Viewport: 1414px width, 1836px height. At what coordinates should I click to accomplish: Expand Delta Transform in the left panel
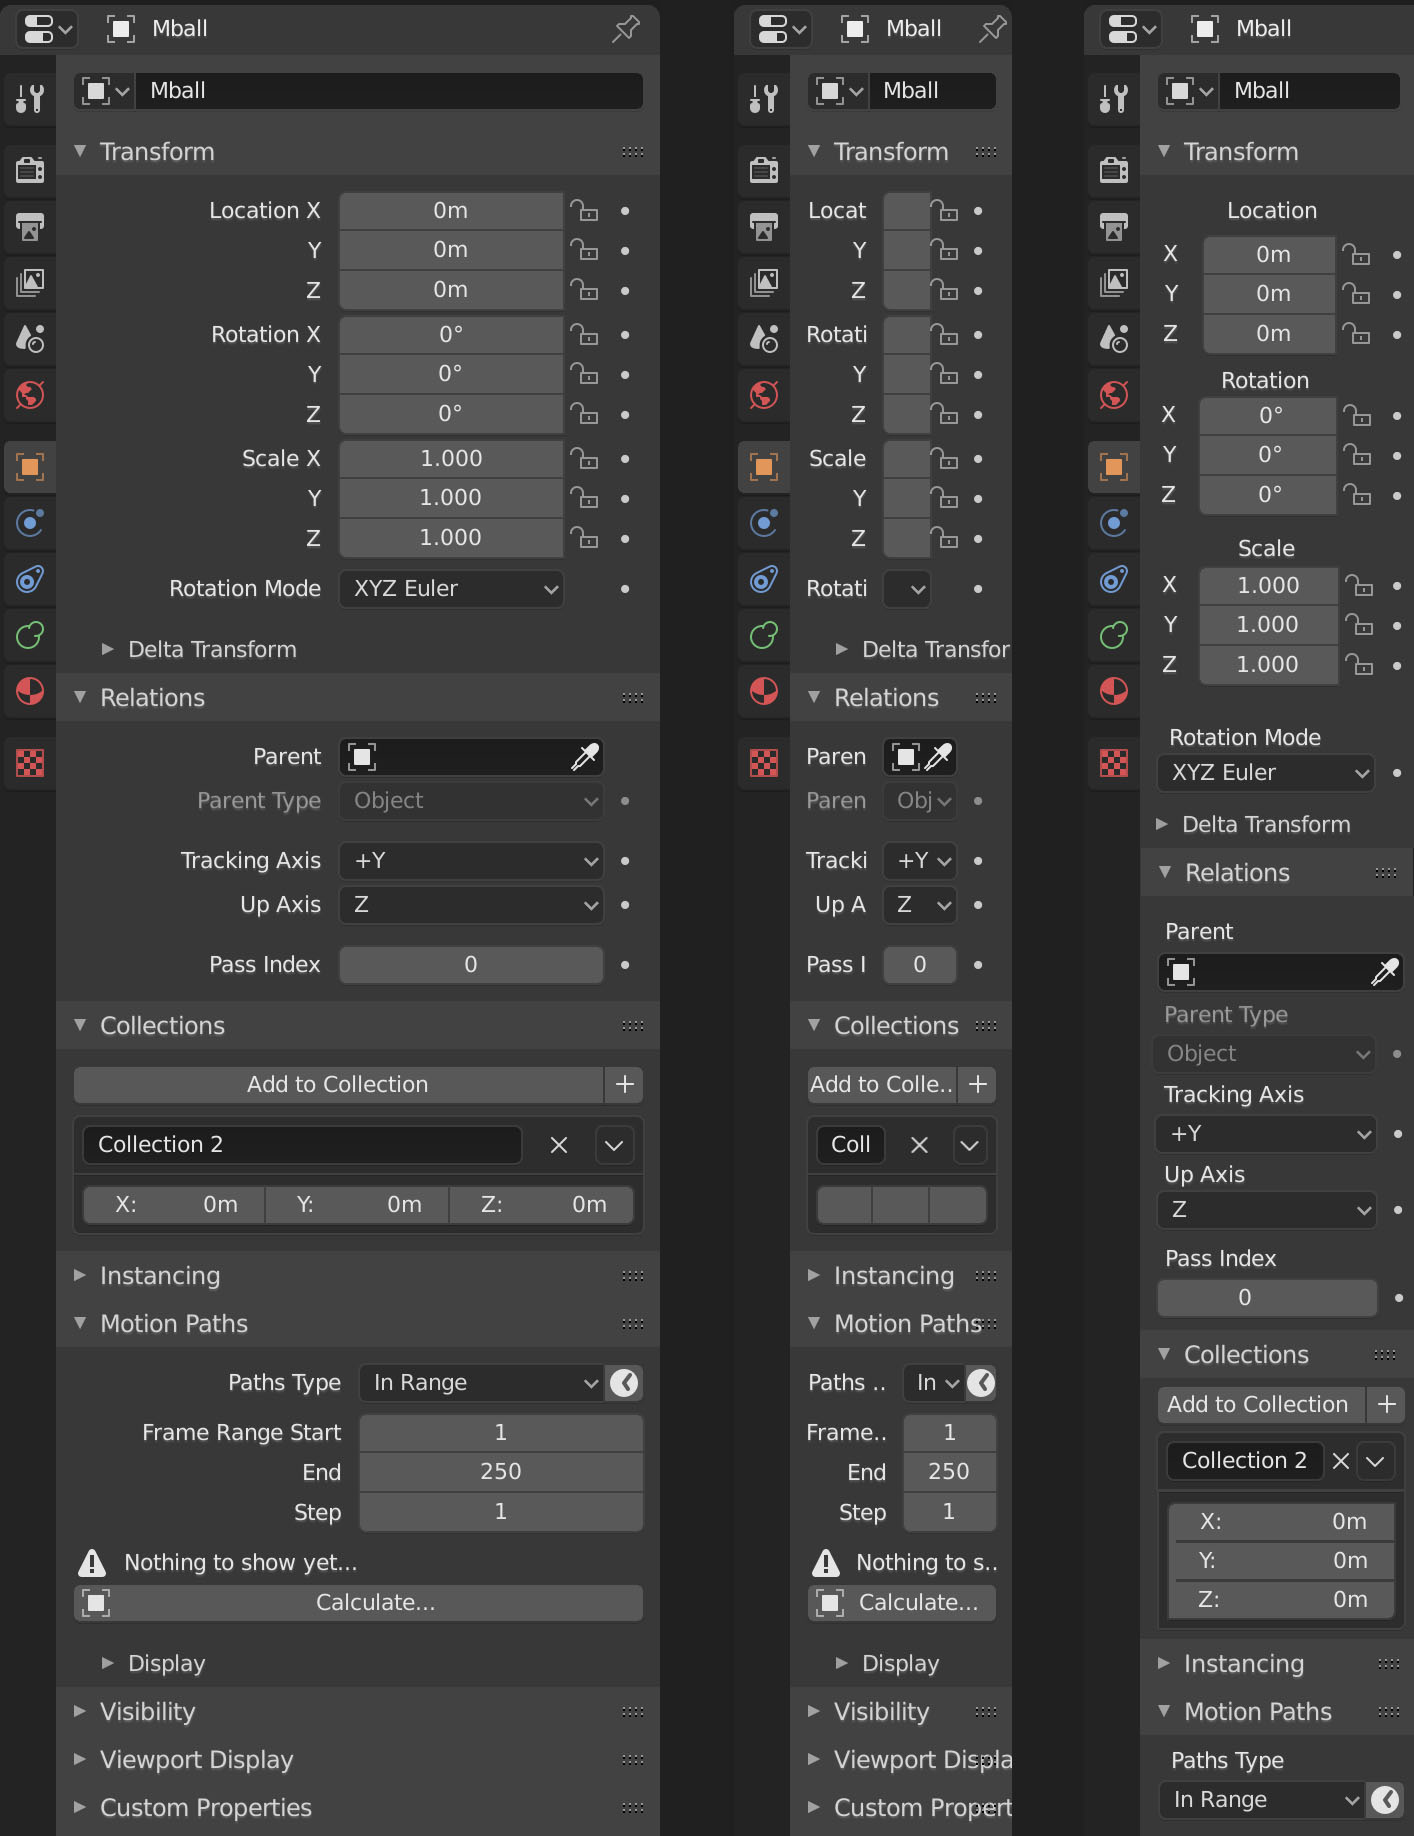click(x=198, y=650)
